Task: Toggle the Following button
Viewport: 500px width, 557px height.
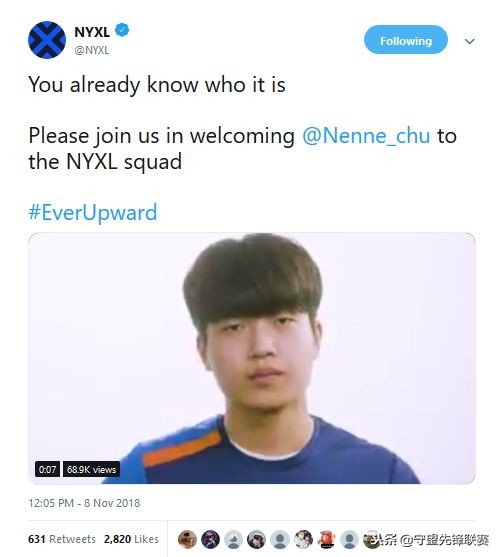Action: 406,40
